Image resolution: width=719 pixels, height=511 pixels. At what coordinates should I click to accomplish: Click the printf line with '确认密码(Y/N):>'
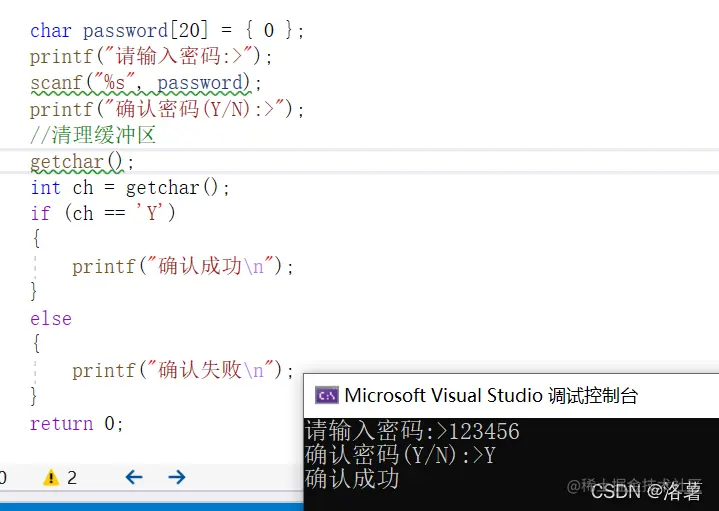point(167,109)
